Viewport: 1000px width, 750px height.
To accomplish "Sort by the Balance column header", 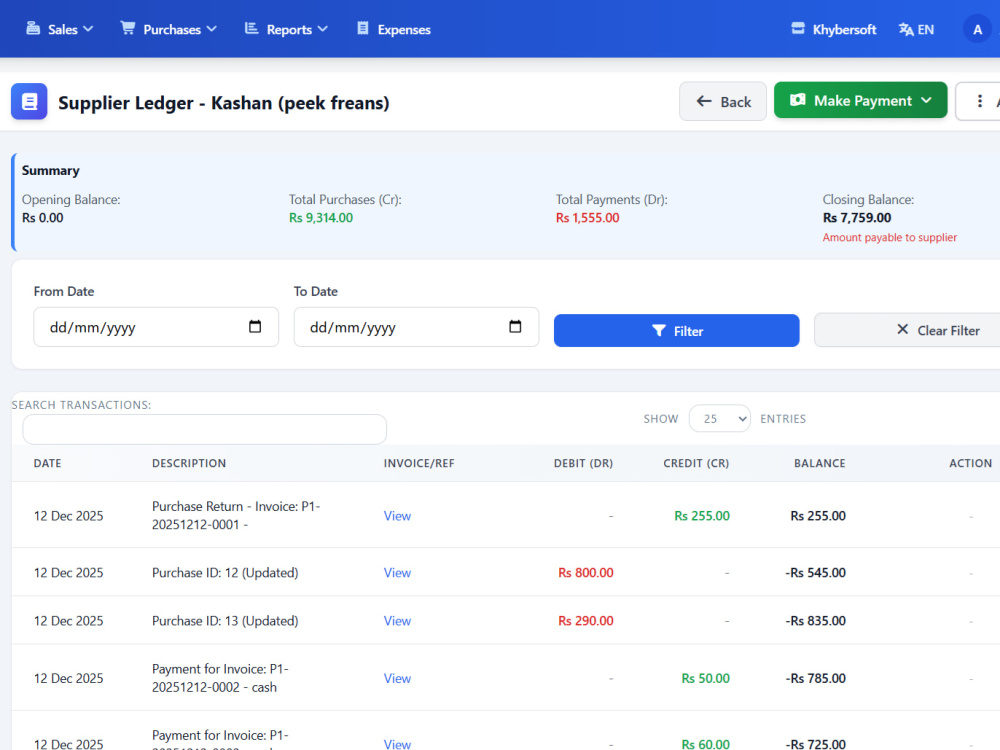I will 820,463.
